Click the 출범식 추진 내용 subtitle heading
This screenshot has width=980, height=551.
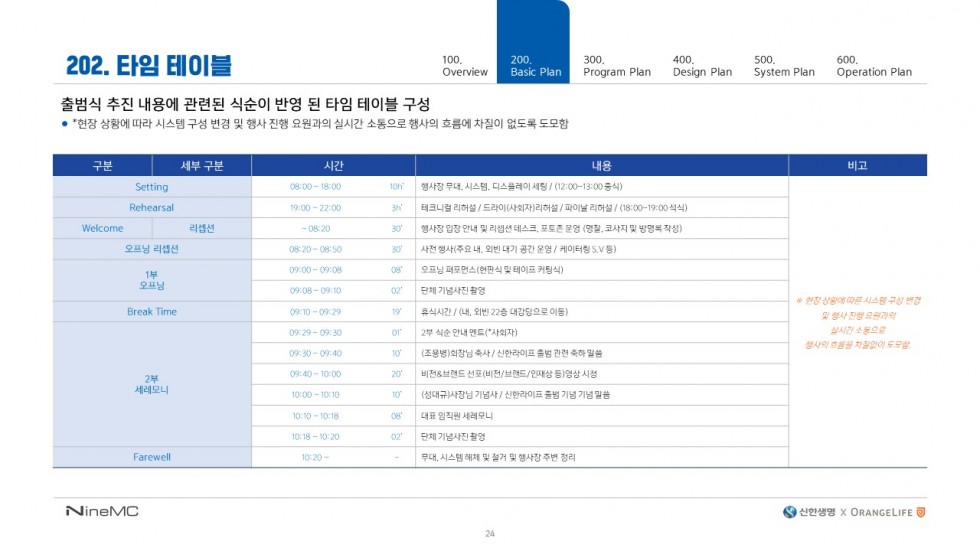click(246, 104)
